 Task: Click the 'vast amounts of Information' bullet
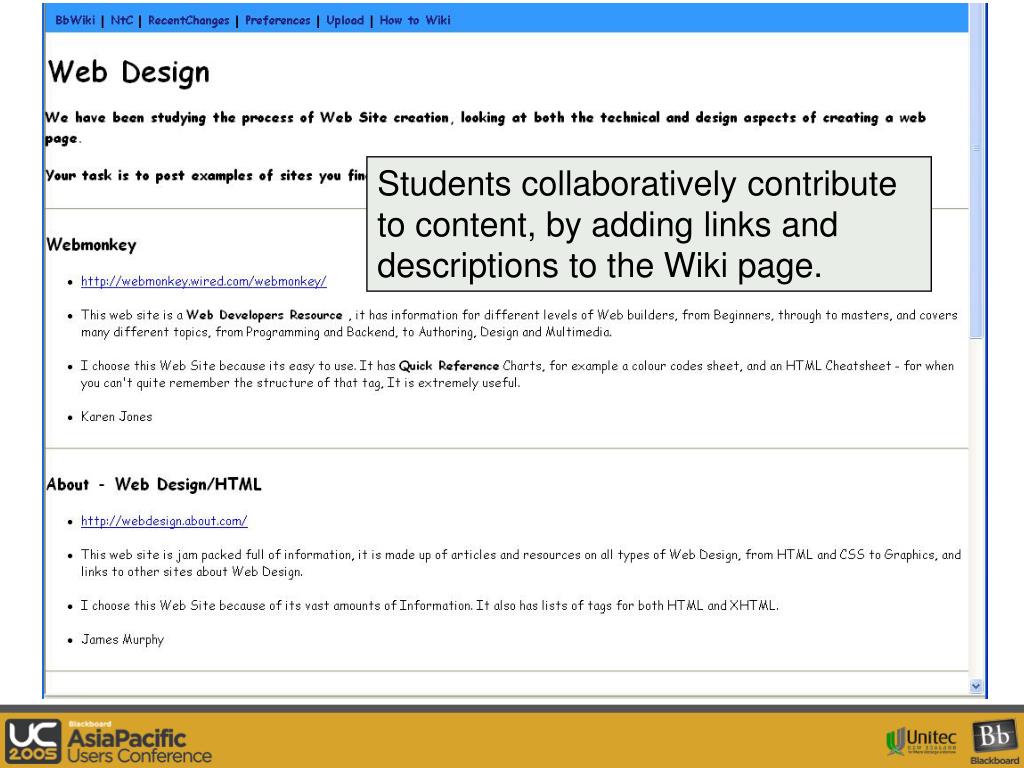(430, 605)
